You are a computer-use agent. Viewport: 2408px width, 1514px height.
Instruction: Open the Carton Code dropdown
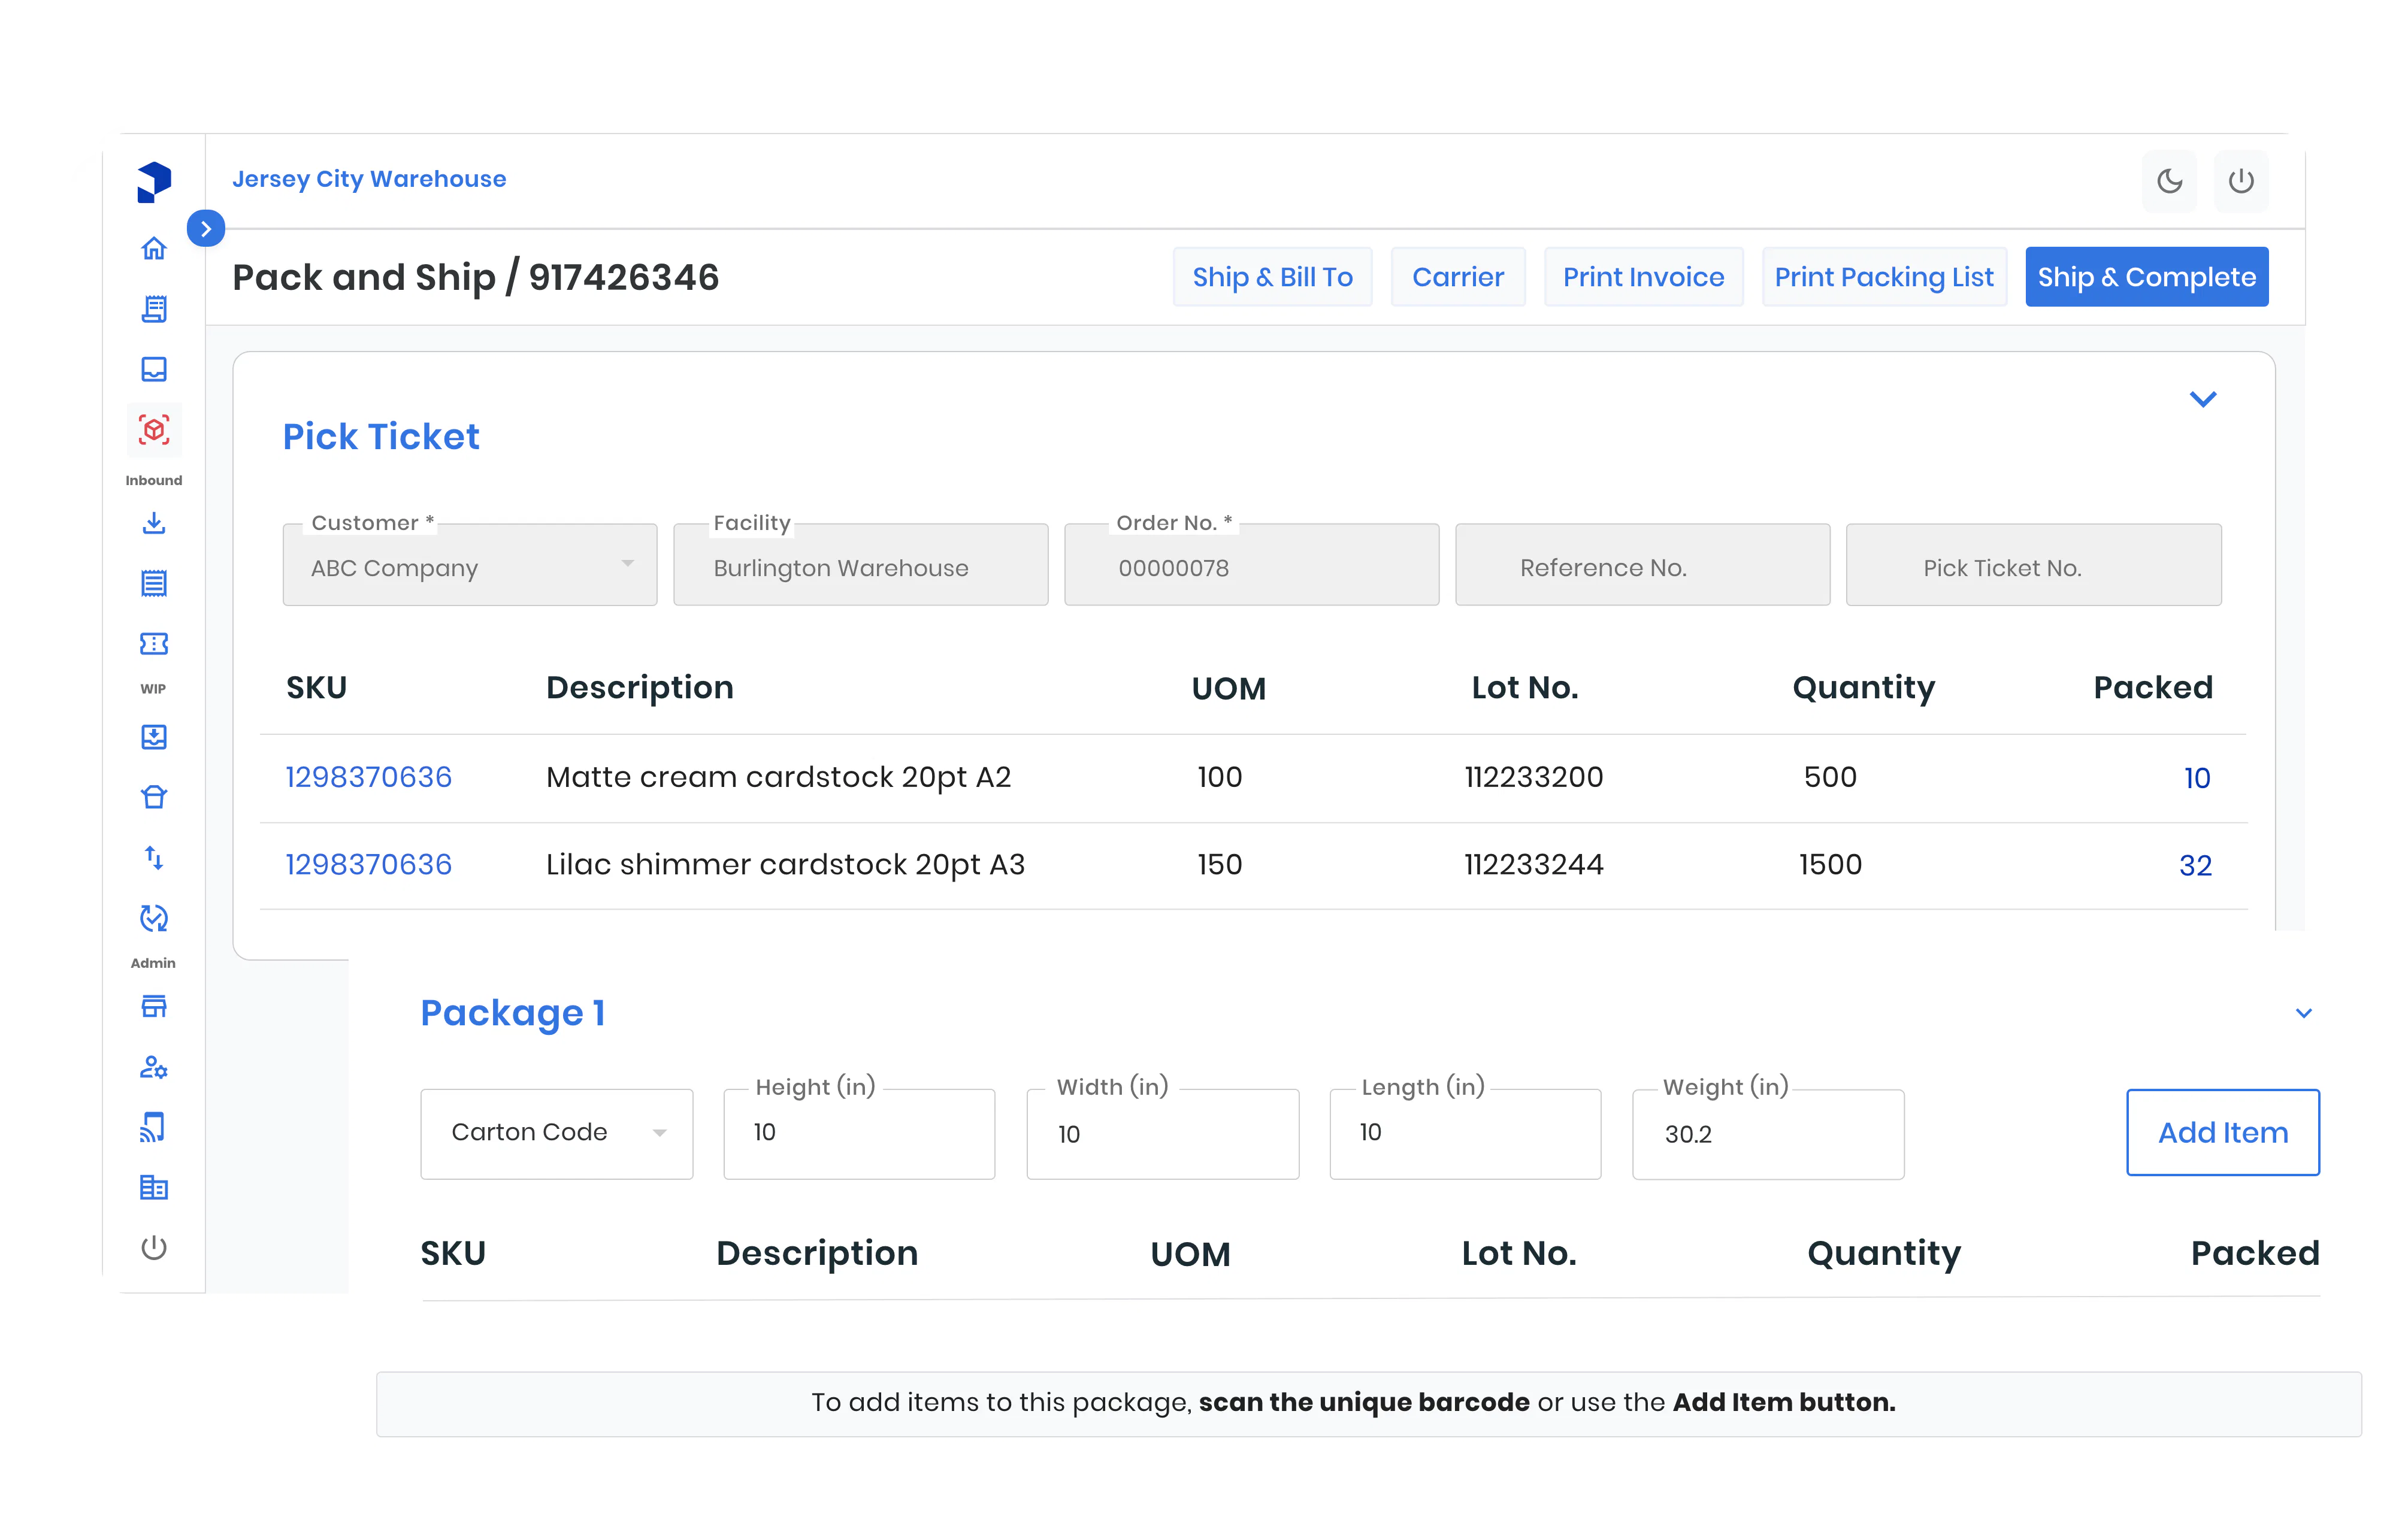[556, 1133]
